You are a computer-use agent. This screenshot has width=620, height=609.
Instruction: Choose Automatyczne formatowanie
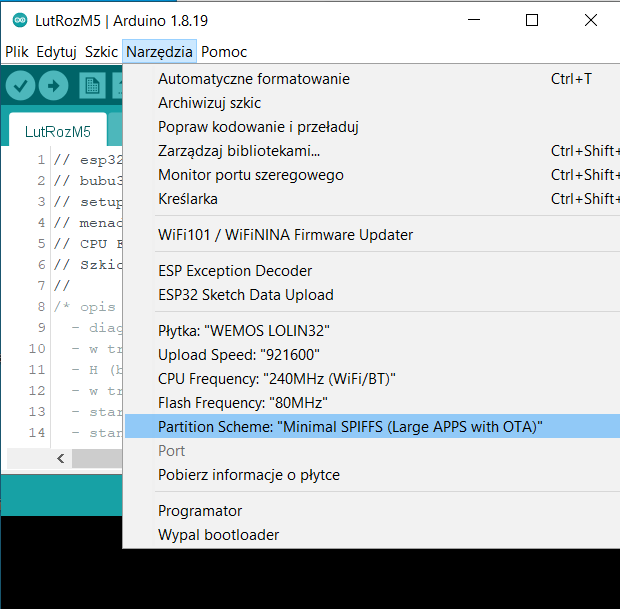372,79
